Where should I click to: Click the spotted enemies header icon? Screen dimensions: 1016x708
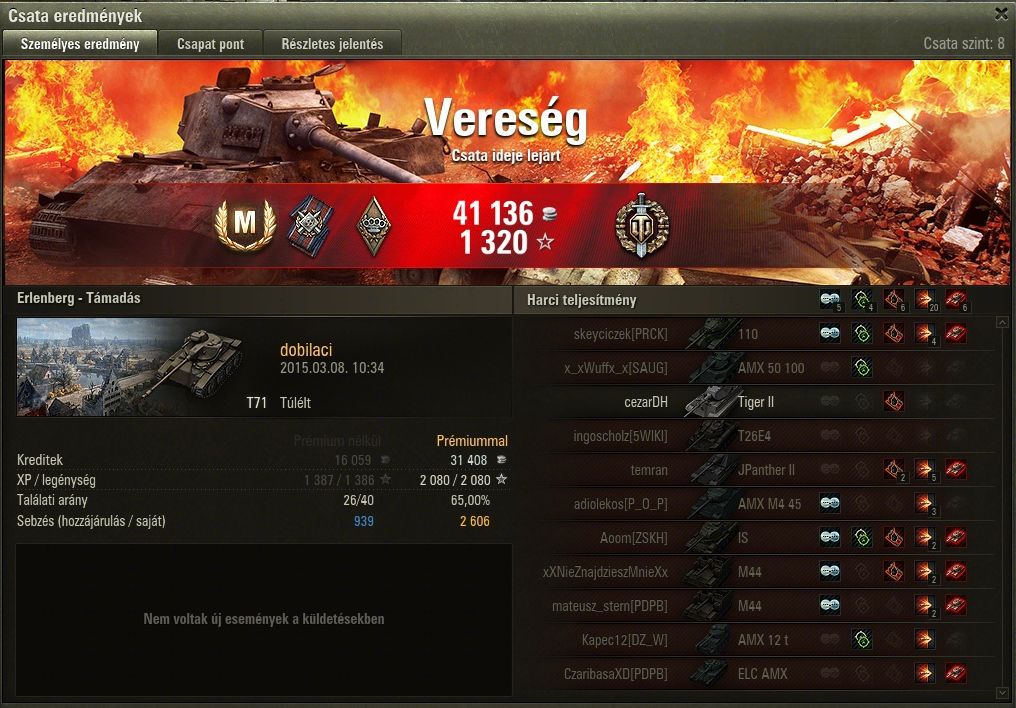coord(830,299)
